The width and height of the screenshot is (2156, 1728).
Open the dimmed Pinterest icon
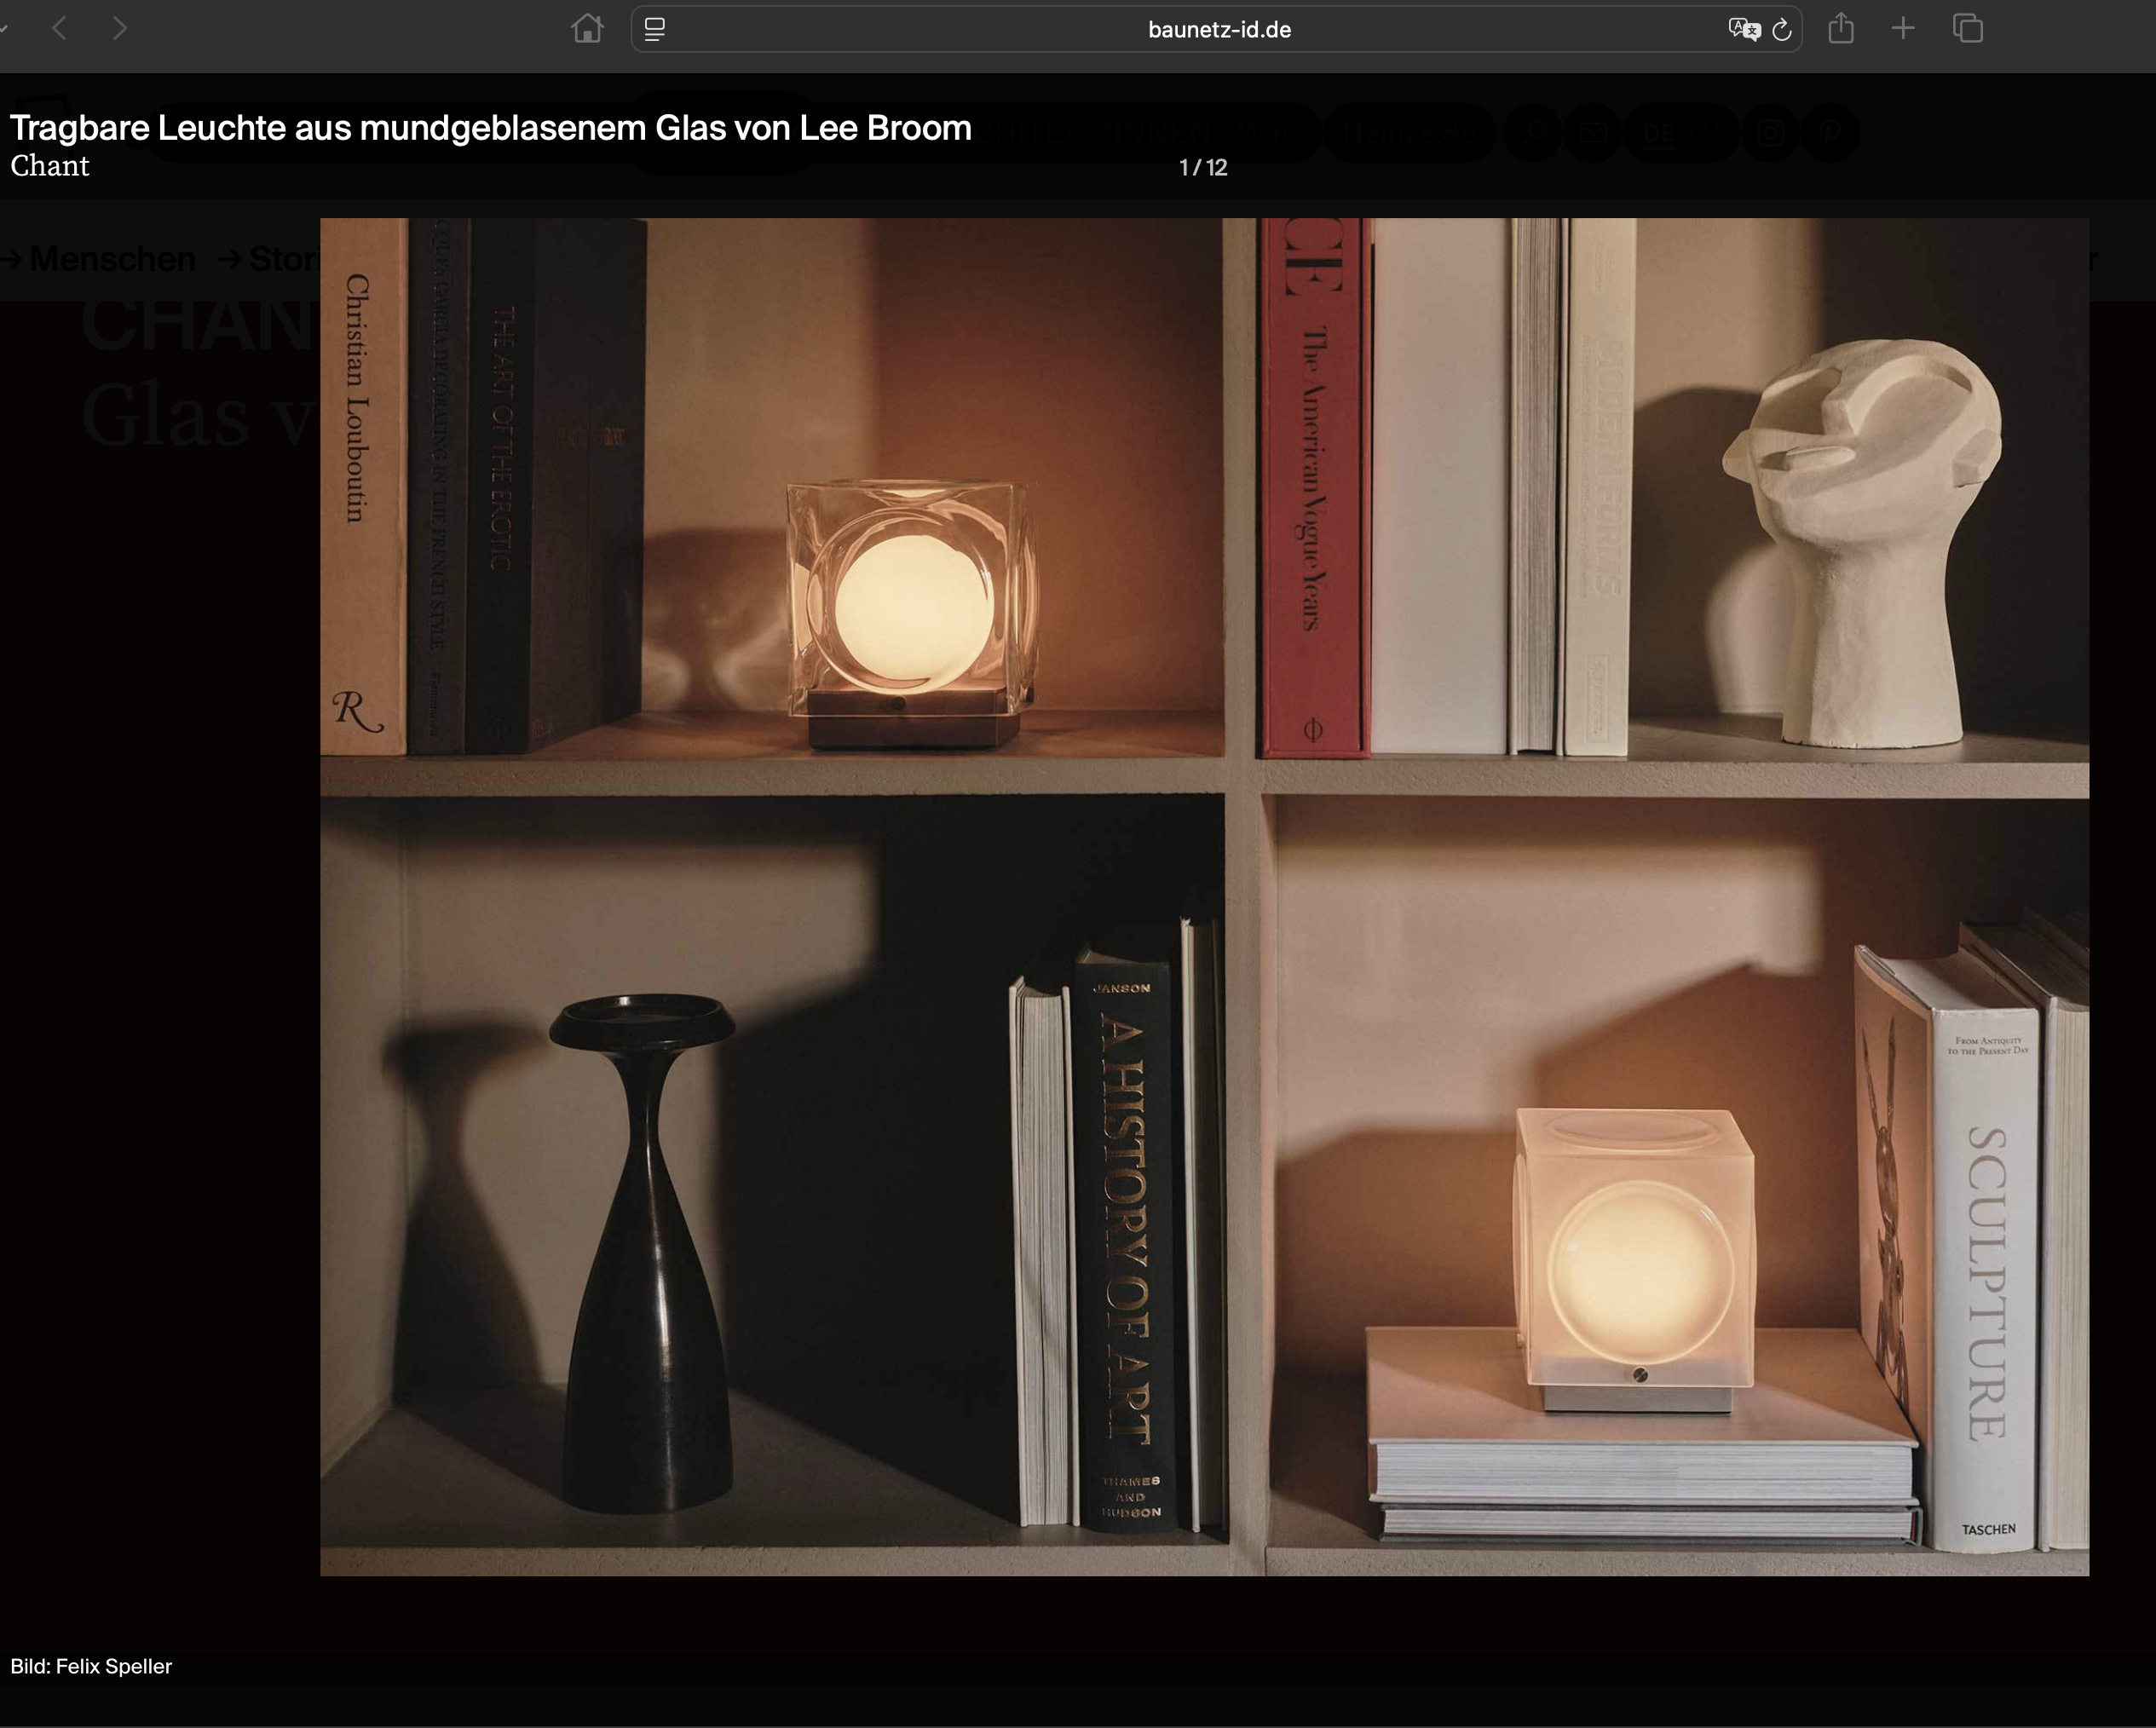coord(1830,132)
